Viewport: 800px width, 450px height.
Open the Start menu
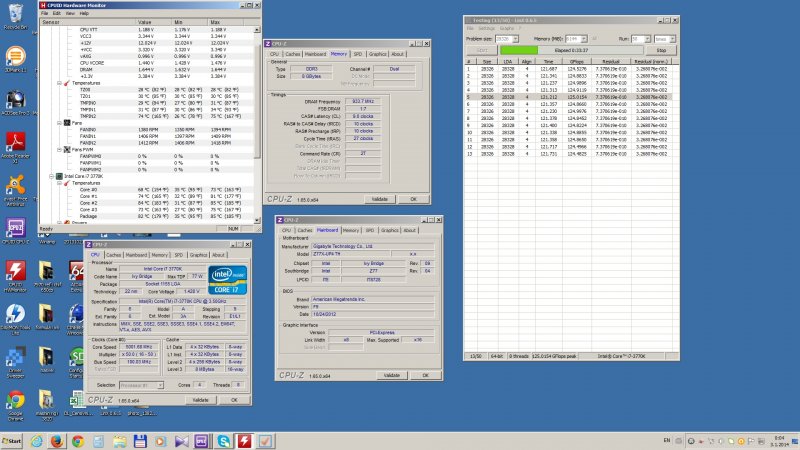[x=12, y=441]
